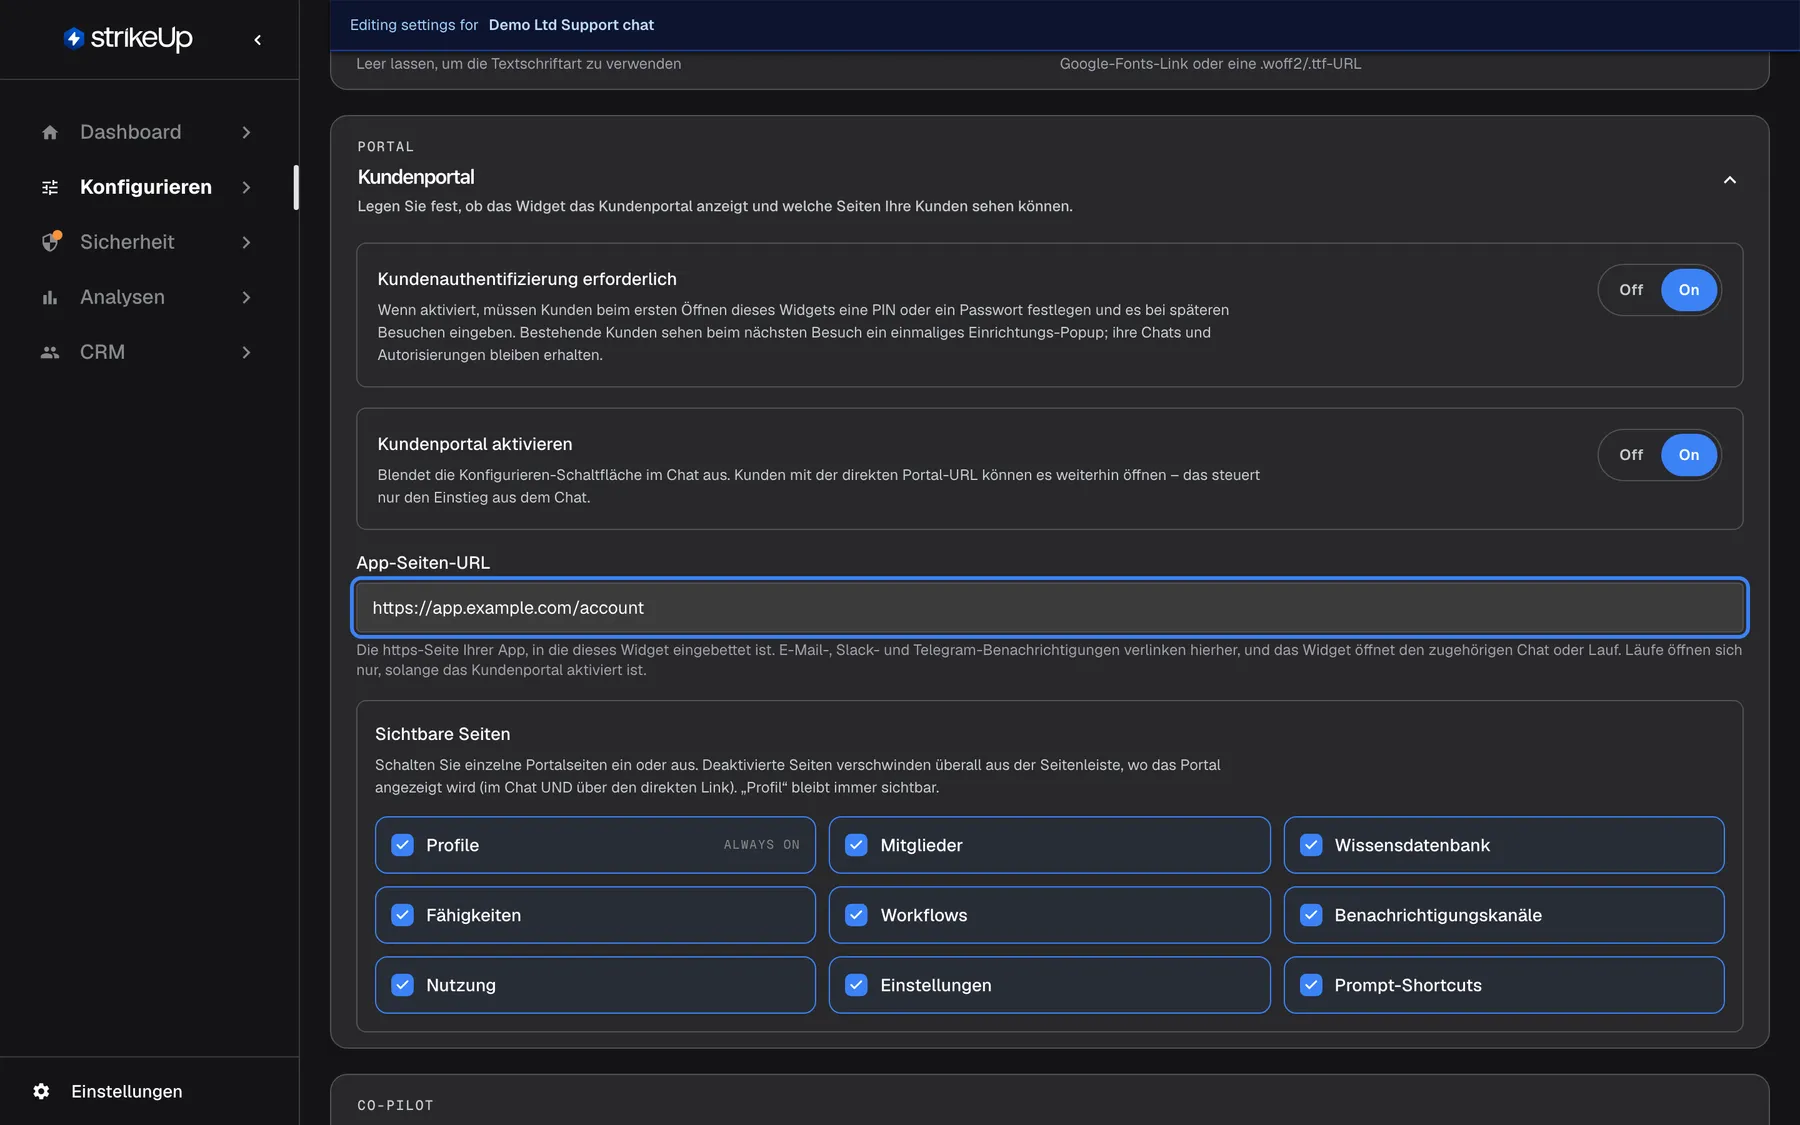
Task: Uncheck the Nutzung page
Action: pos(402,985)
